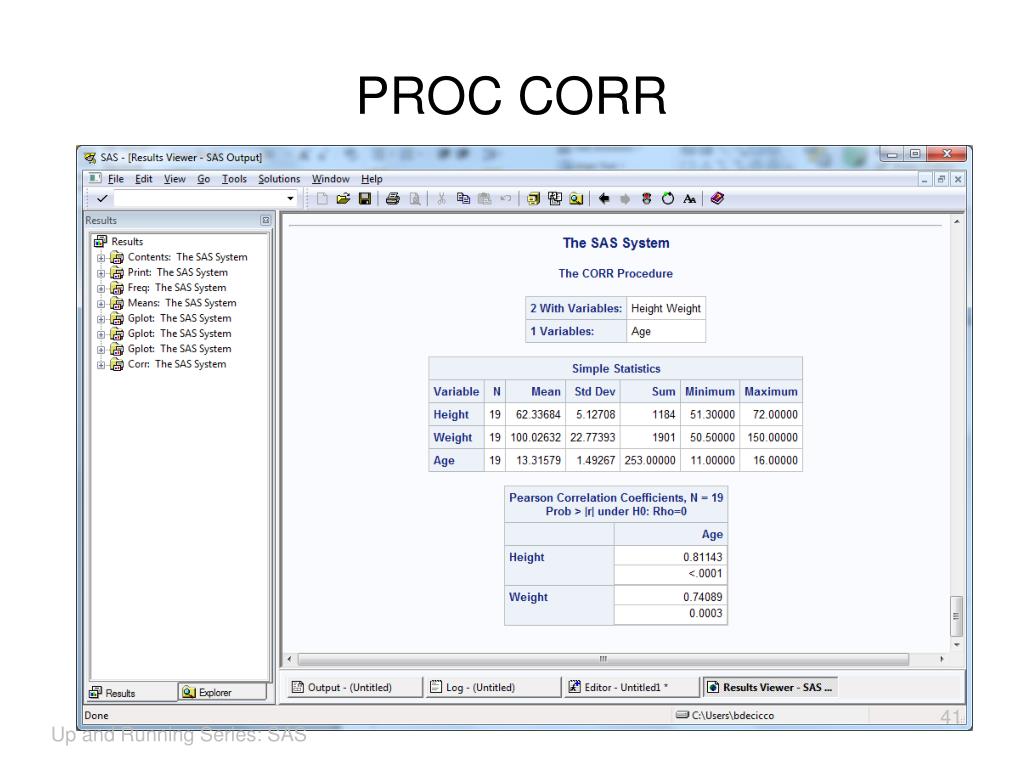1024x768 pixels.
Task: Switch to the Explorer bottom tab
Action: pos(223,692)
